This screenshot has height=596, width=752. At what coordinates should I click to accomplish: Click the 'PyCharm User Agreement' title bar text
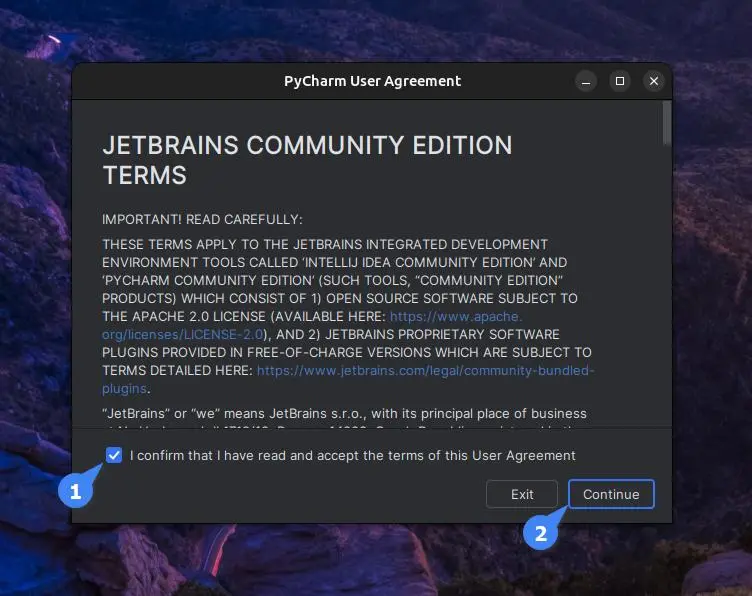pos(372,81)
